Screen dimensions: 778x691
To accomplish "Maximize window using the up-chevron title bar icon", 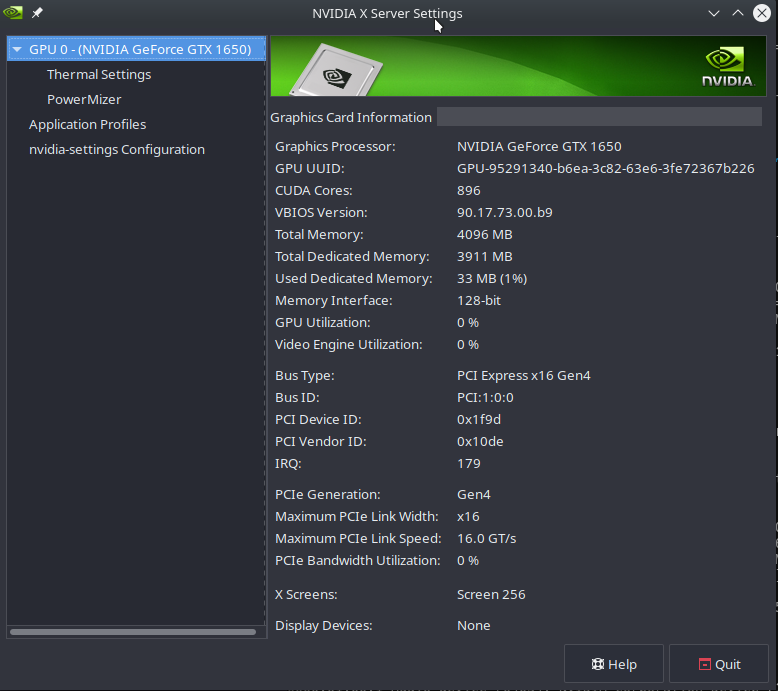I will click(x=738, y=13).
